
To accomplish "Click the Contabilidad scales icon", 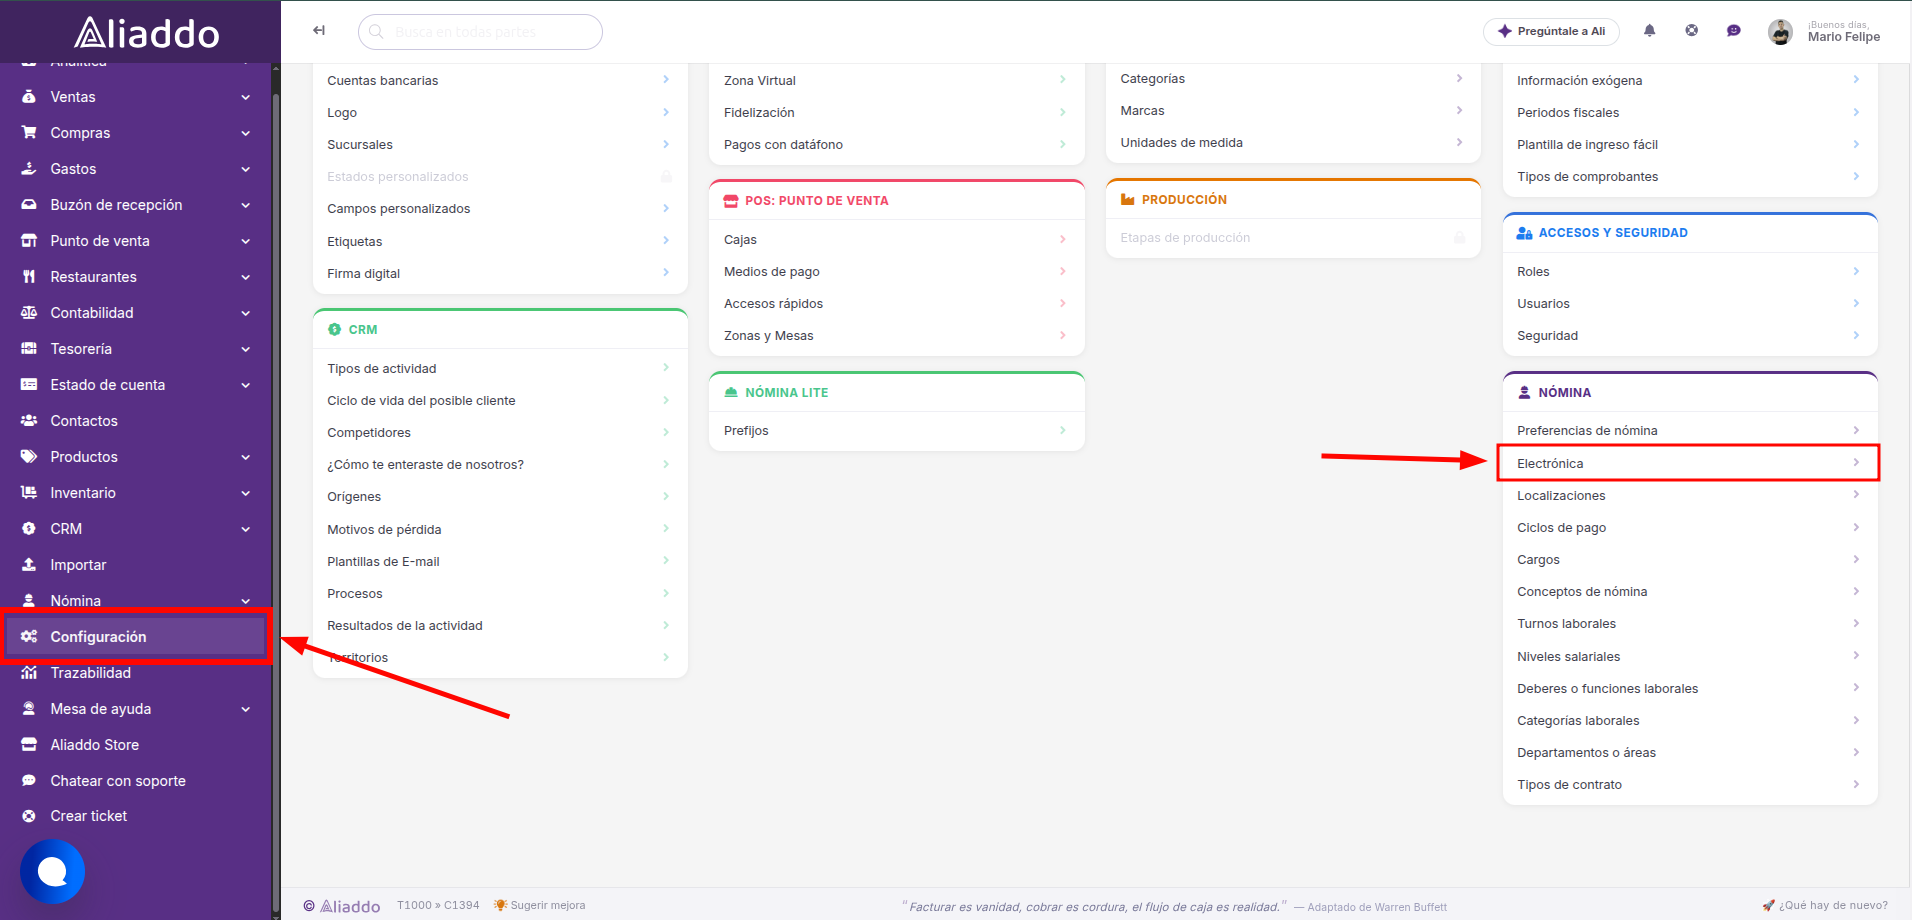I will [x=29, y=313].
